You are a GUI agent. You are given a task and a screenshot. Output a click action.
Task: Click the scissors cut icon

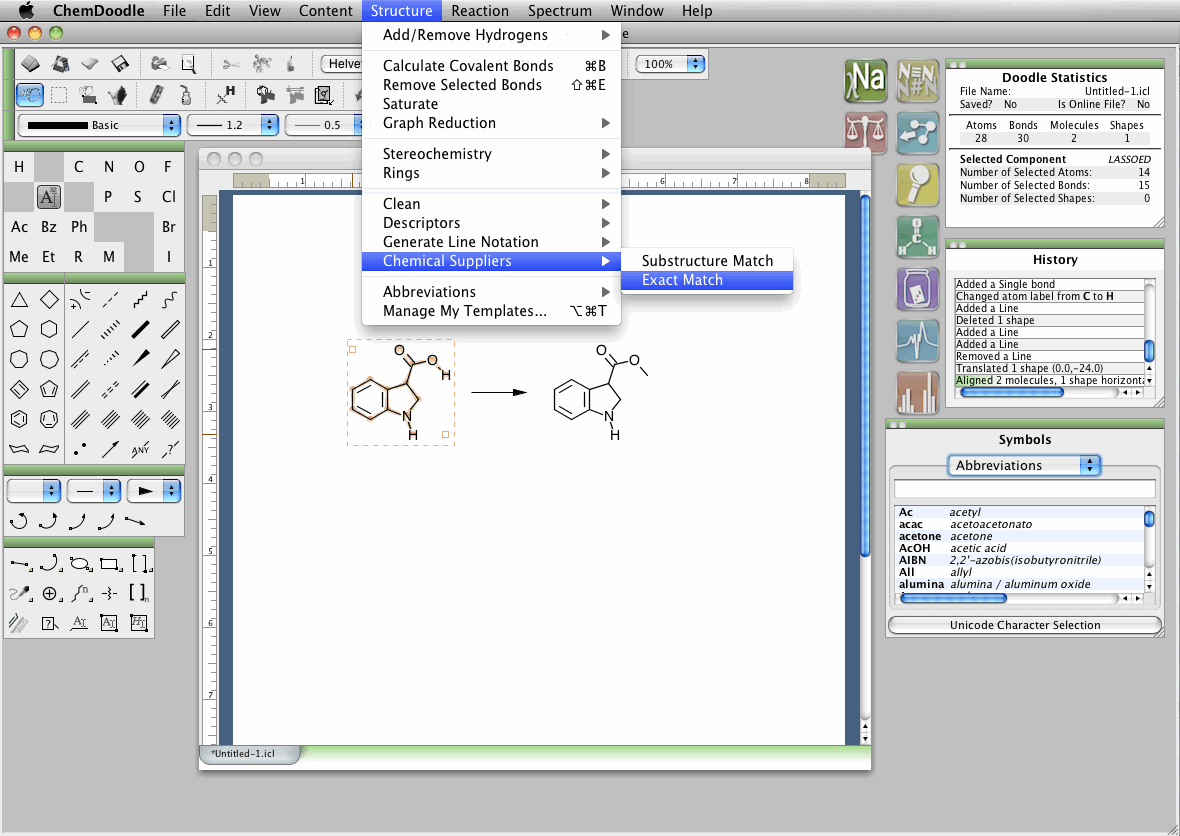pyautogui.click(x=231, y=64)
